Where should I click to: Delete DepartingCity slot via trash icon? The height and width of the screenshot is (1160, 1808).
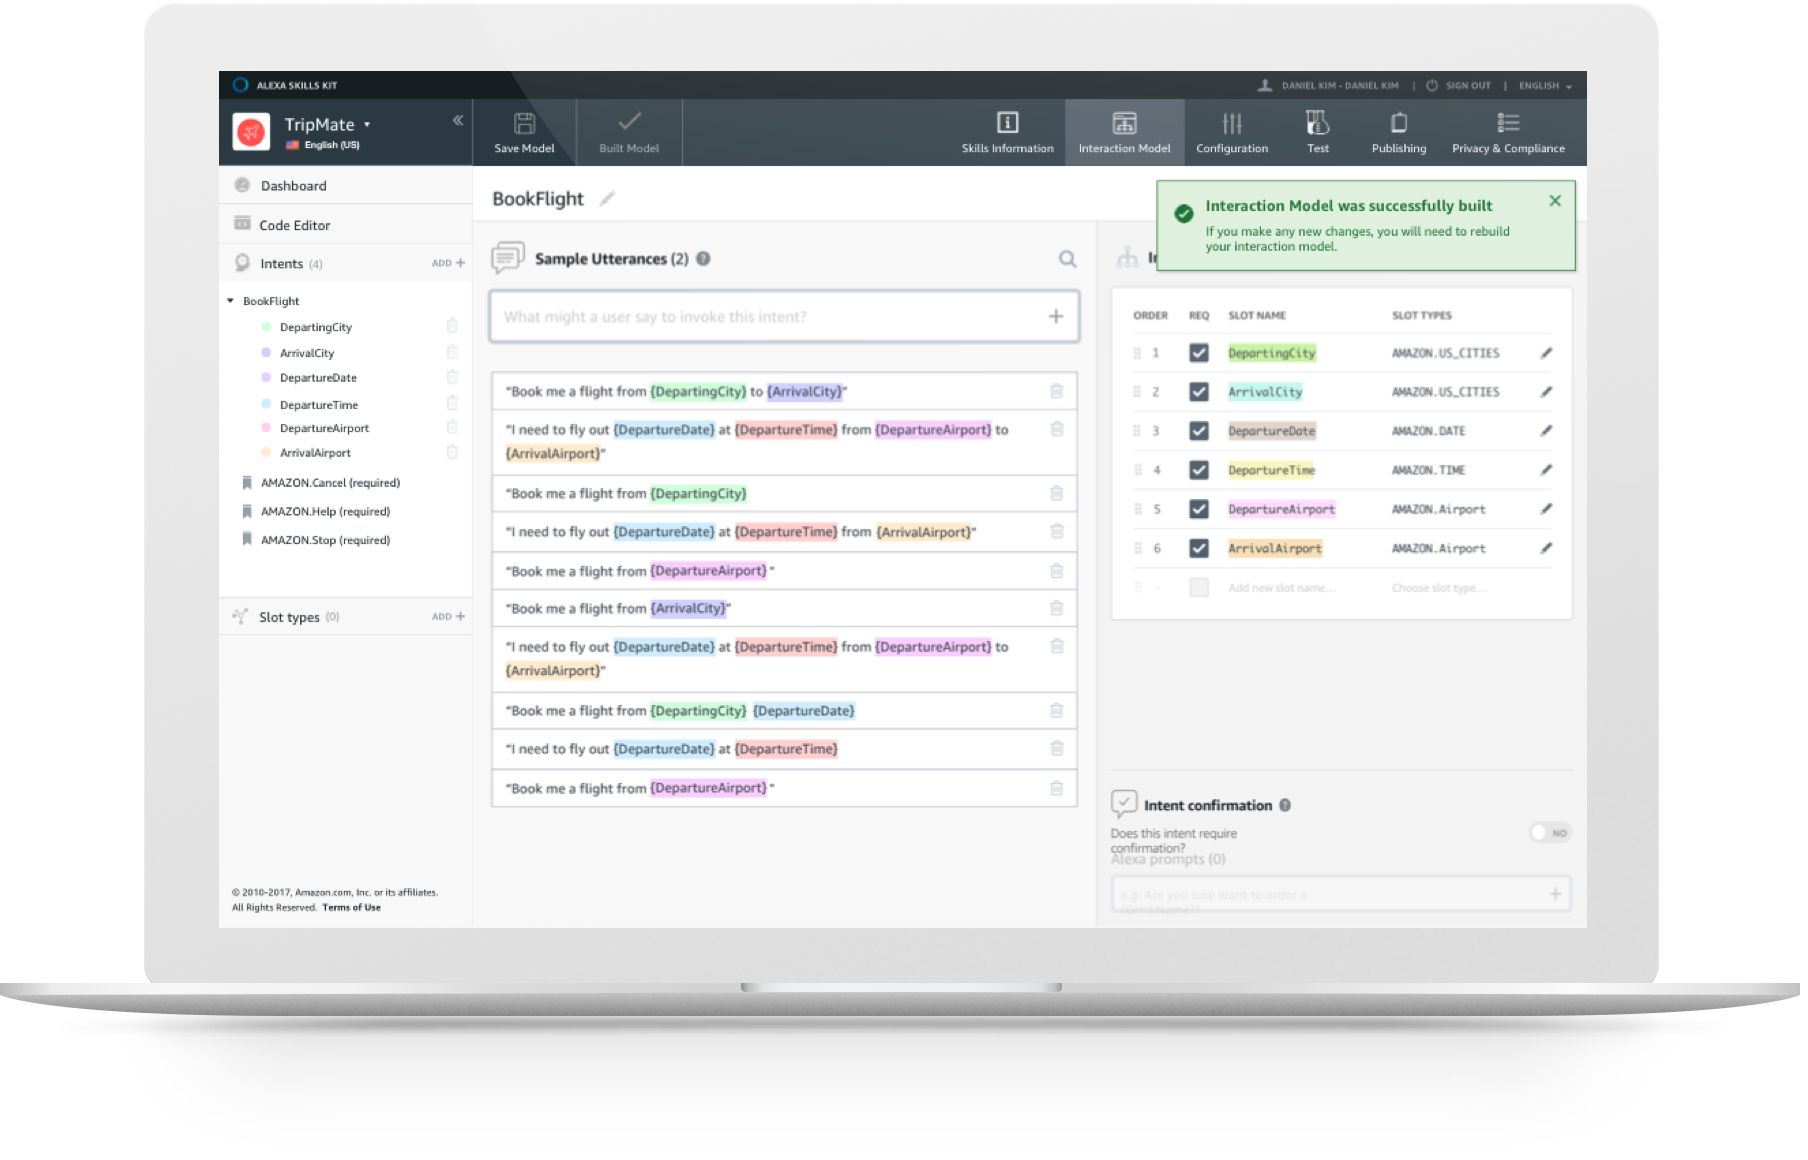452,325
